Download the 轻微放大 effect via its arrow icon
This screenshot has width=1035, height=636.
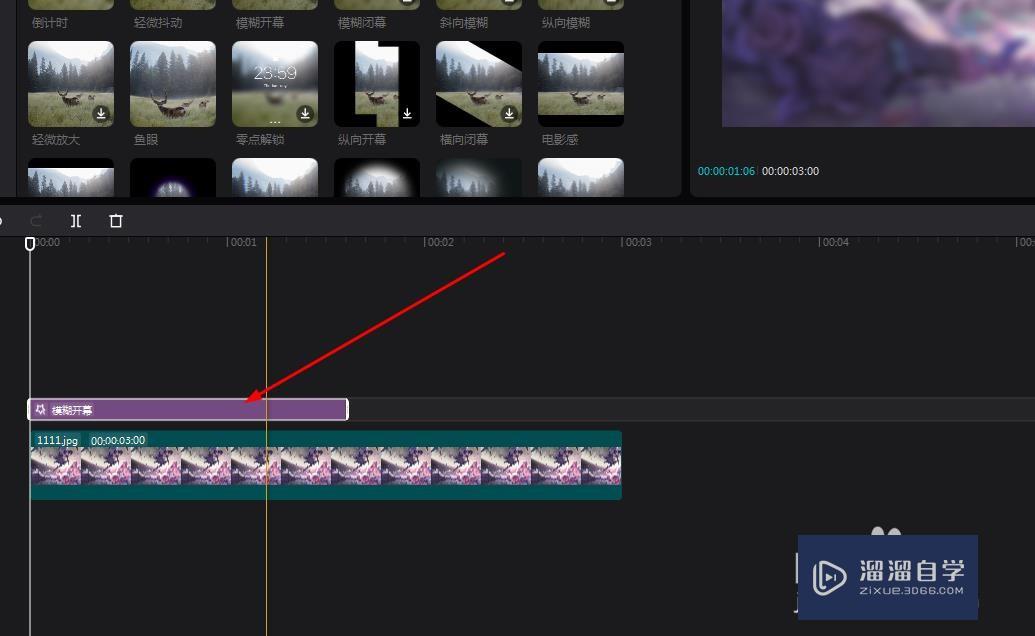point(101,113)
